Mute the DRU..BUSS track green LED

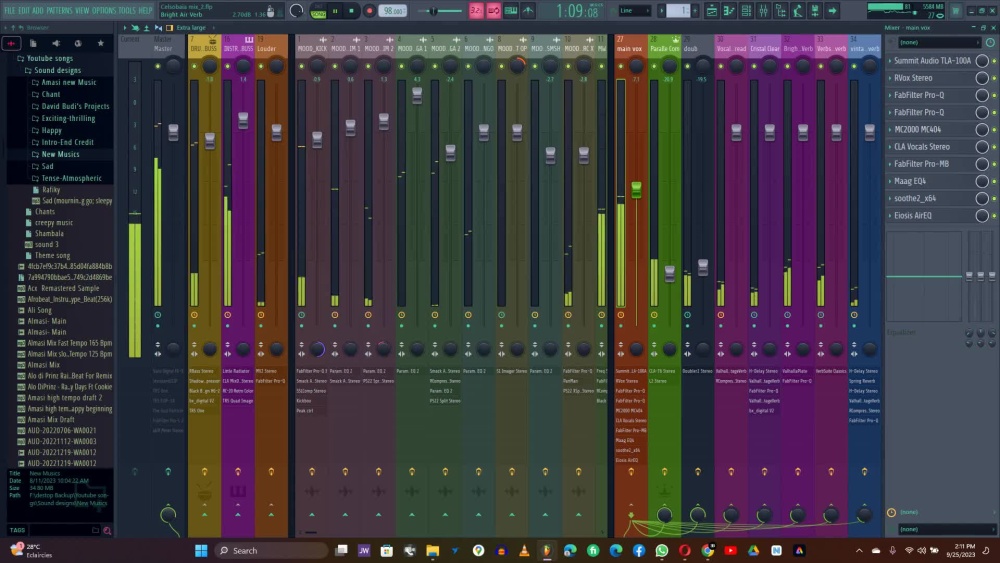(195, 66)
